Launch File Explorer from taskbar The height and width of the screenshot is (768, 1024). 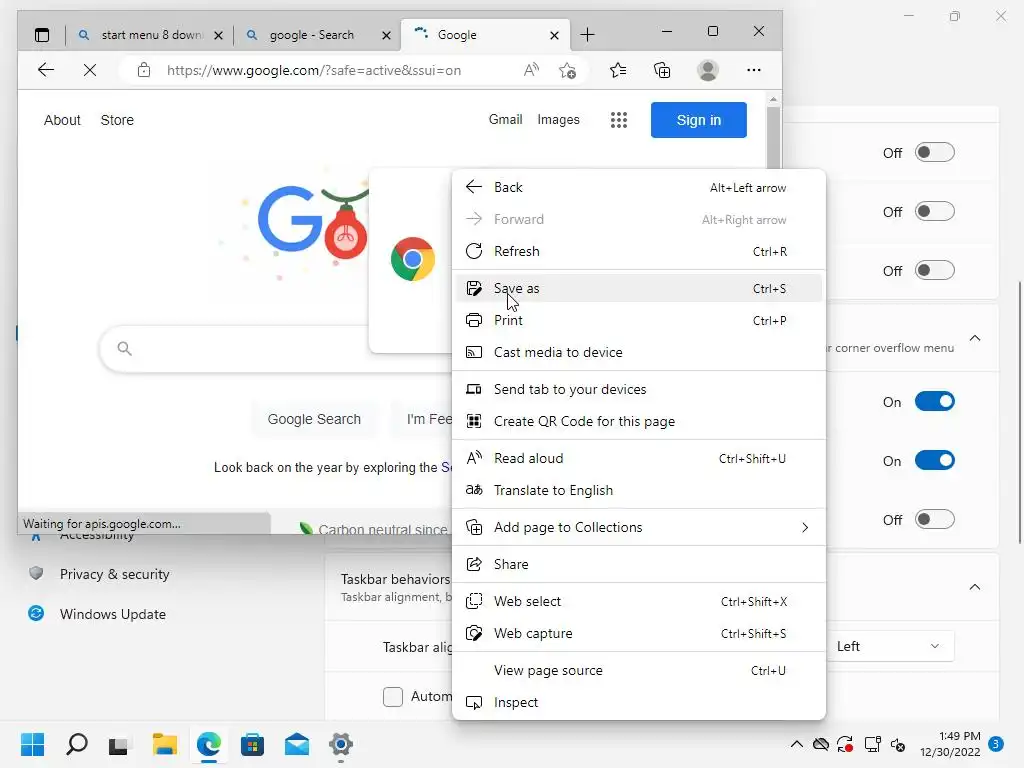(x=165, y=744)
